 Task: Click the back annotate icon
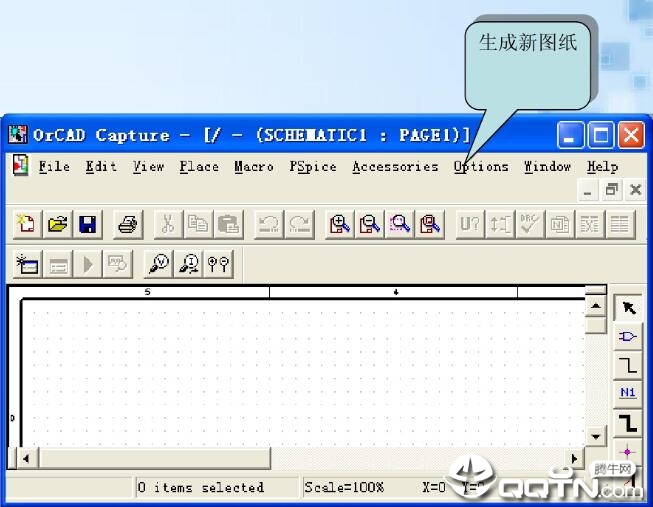[500, 225]
